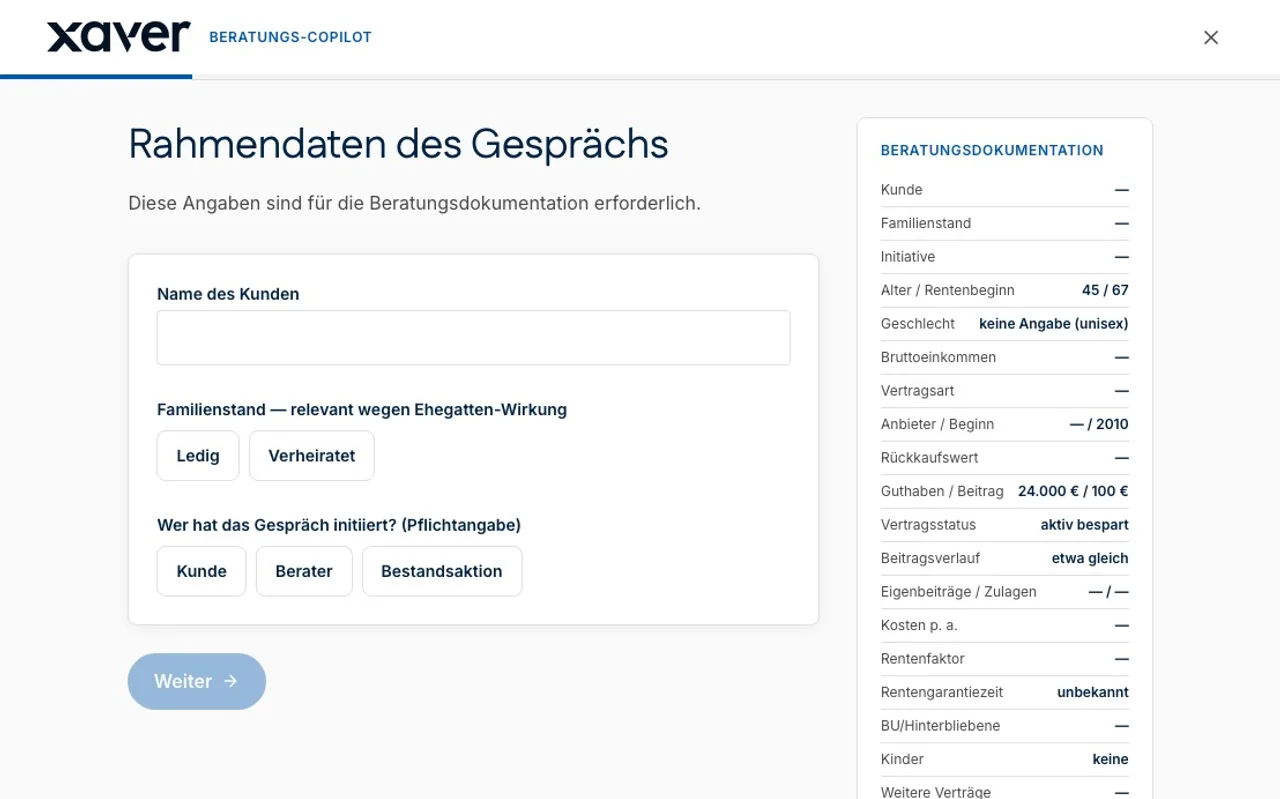Choose Berater as conversation initiator
Screen dimensions: 1280x799
tap(304, 571)
